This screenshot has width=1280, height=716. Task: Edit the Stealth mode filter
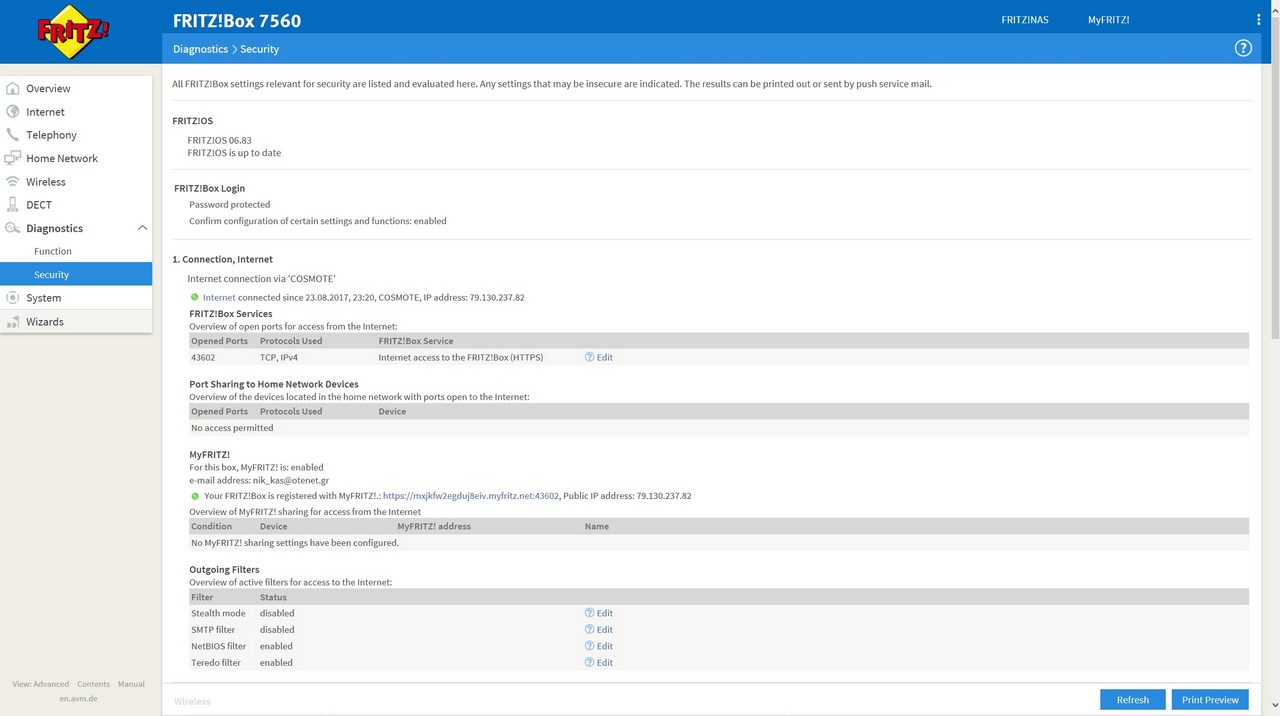click(x=604, y=613)
